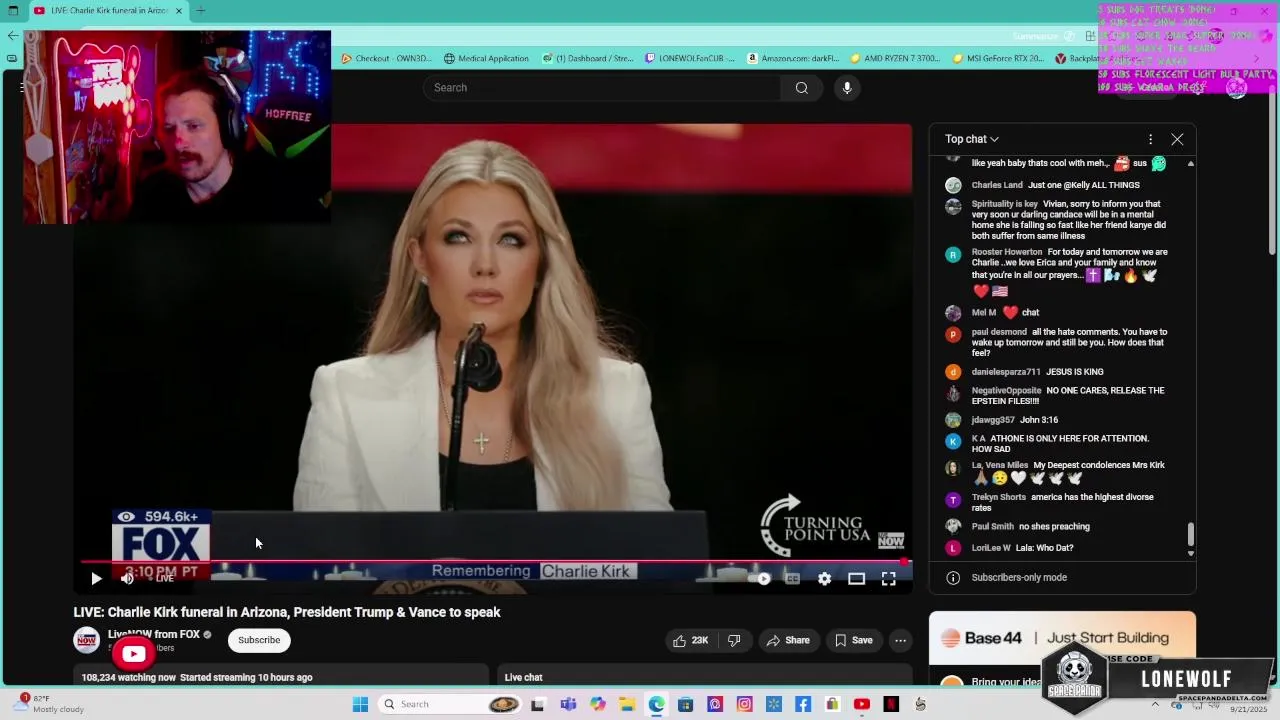Open weather widget on taskbar
1280x720 pixels.
pos(50,704)
